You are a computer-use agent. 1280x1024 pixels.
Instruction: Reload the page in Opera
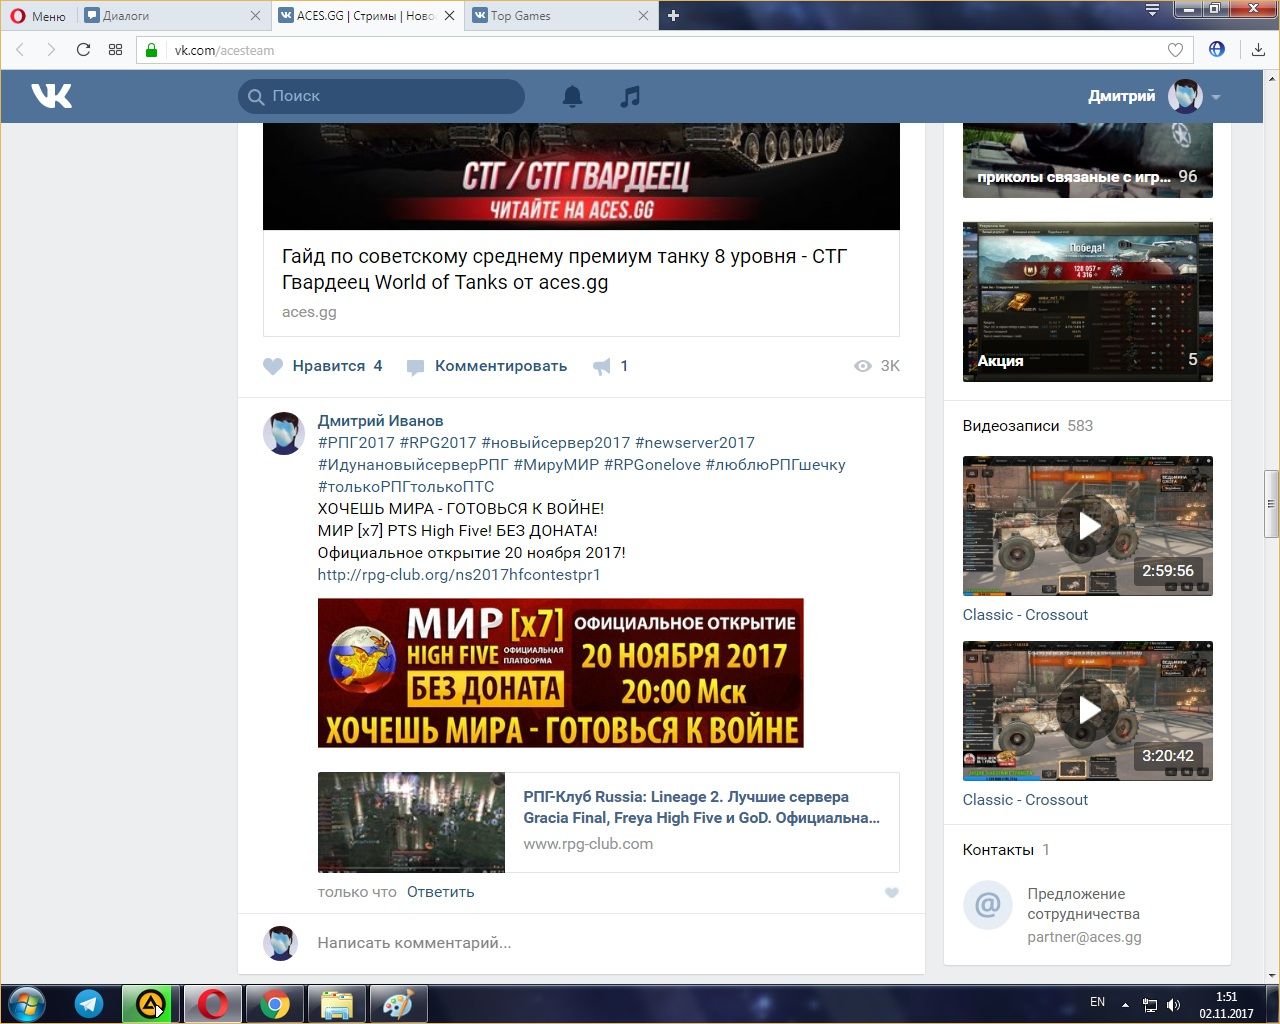83,50
